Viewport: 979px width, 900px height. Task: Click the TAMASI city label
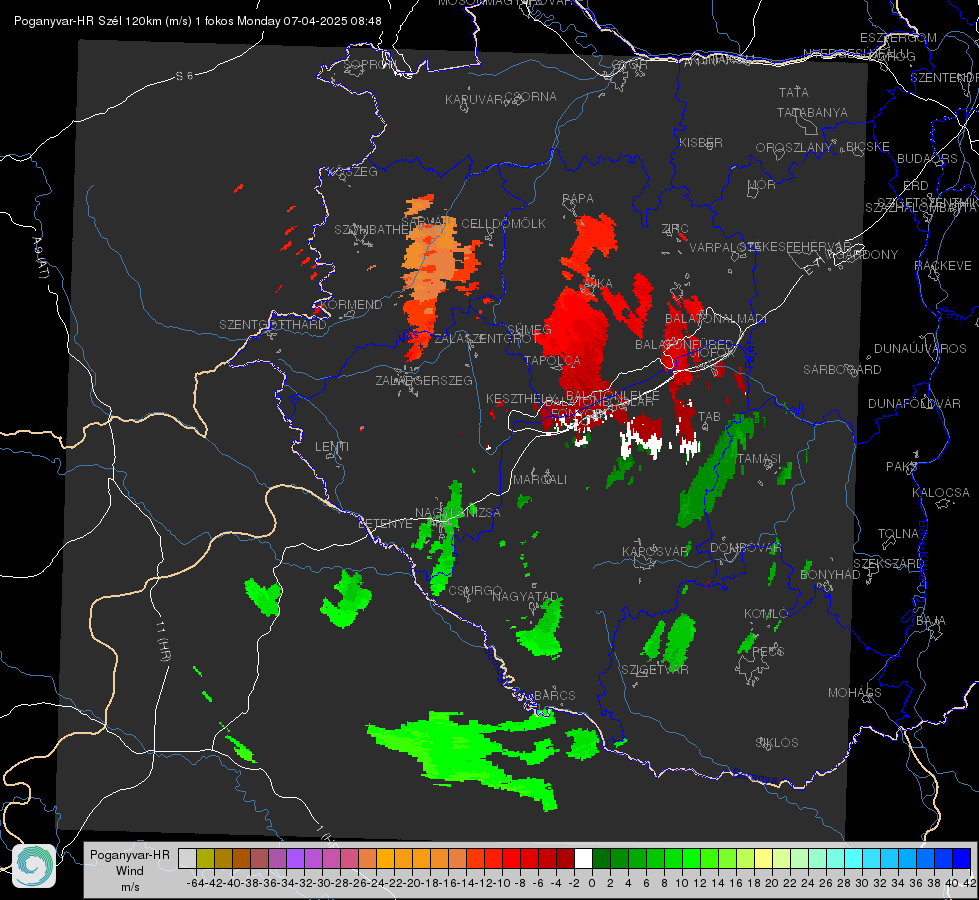pyautogui.click(x=759, y=458)
